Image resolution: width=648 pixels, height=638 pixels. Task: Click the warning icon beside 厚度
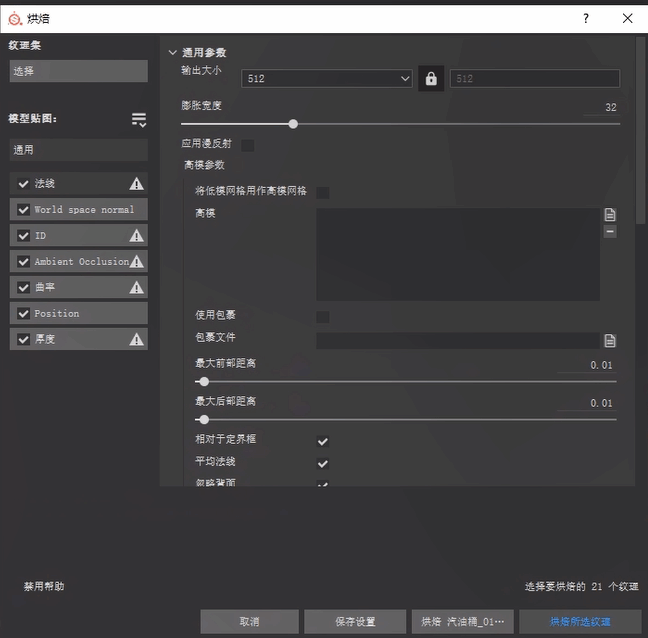(136, 340)
